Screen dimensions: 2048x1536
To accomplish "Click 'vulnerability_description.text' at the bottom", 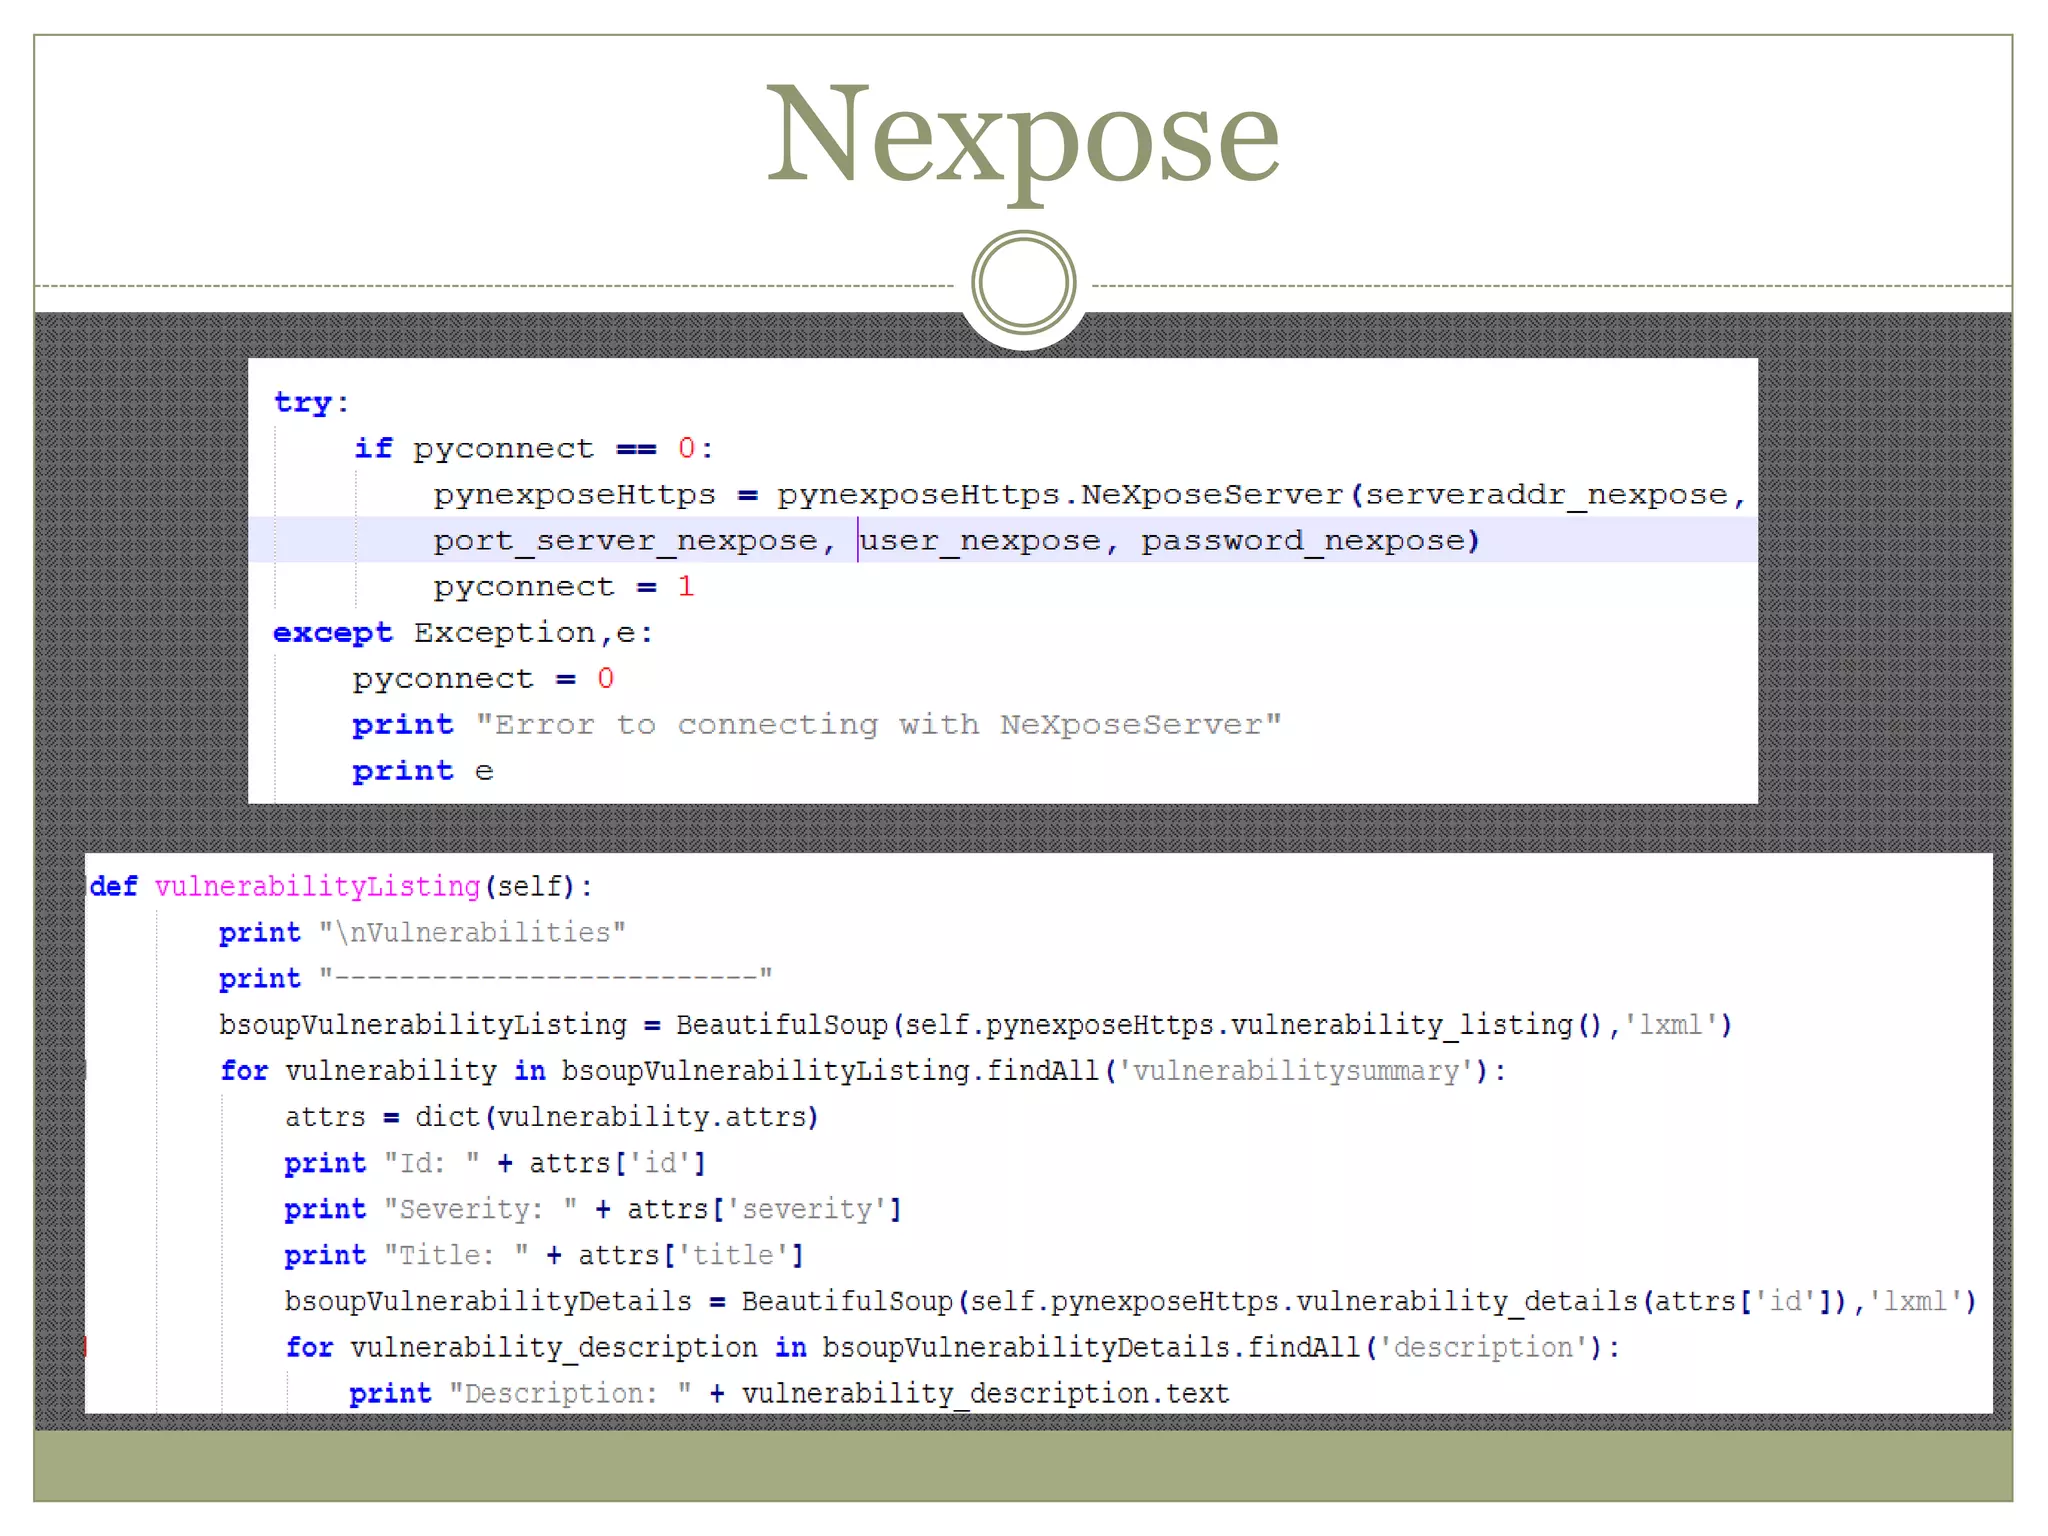I will [x=985, y=1393].
